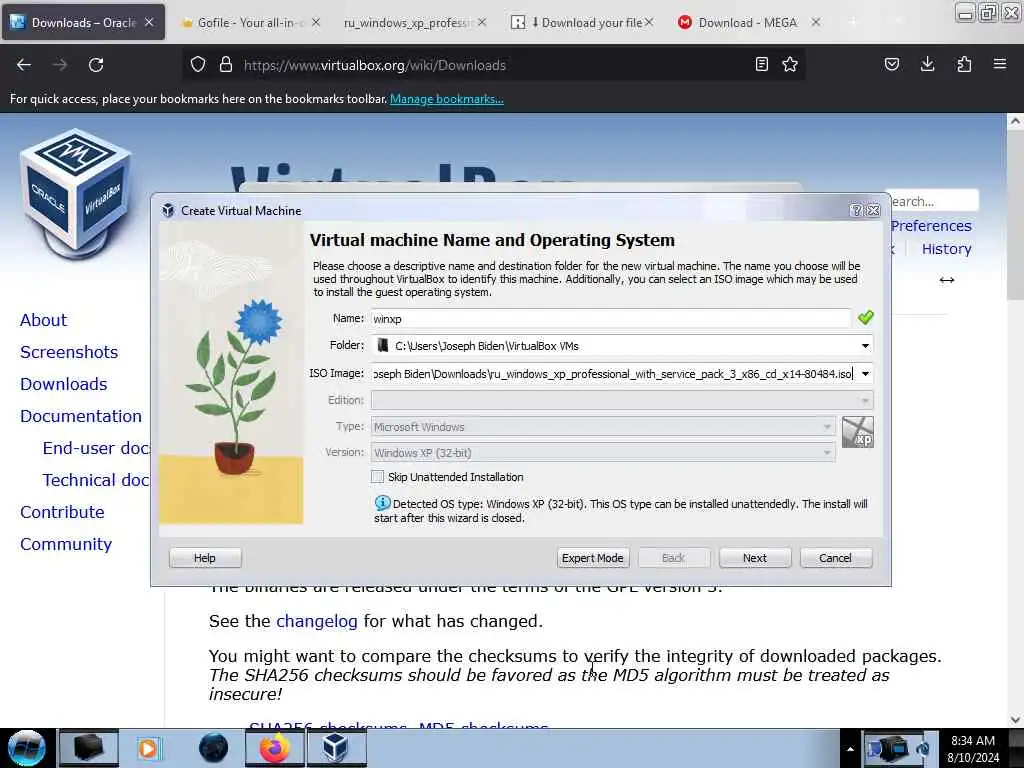
Task: Open the Manage bookmarks link
Action: (447, 99)
